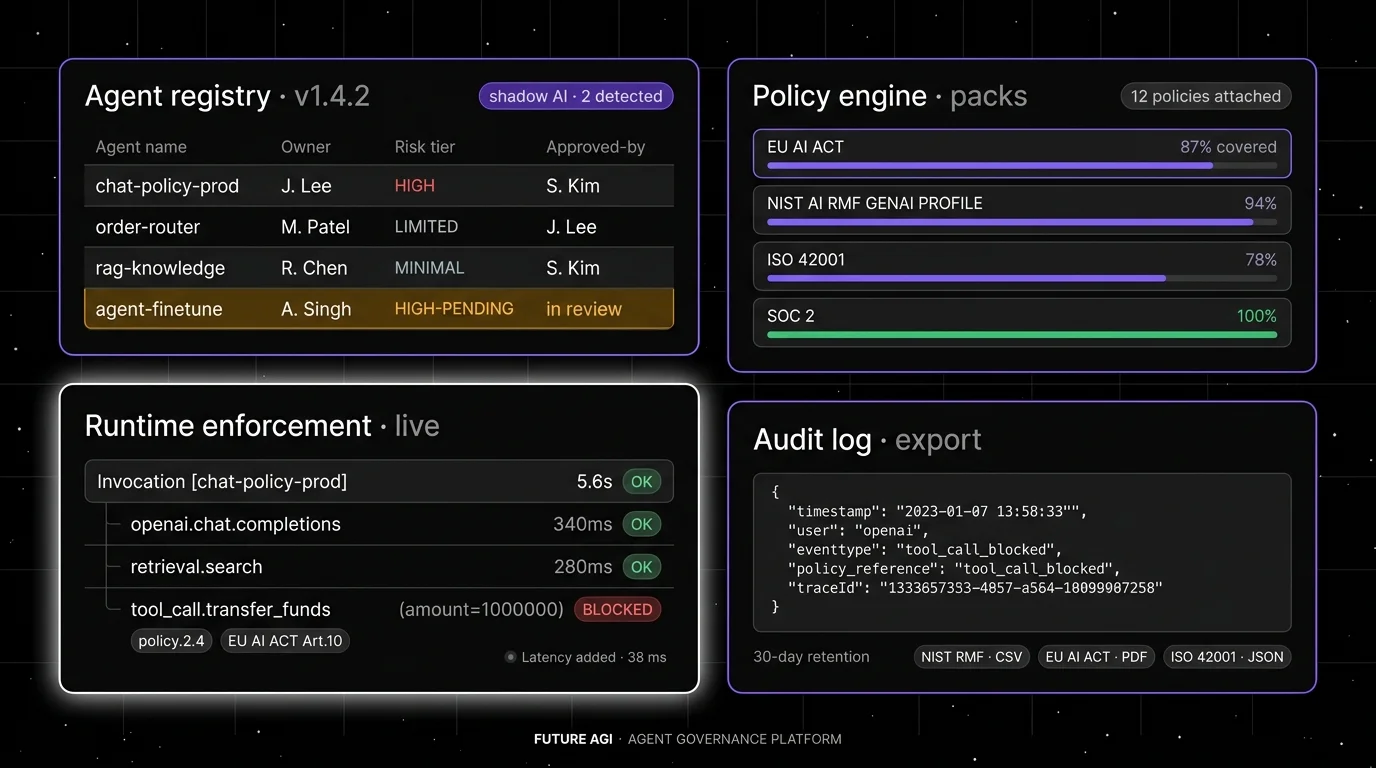Click the Agent name column header
1376x768 pixels.
click(x=141, y=147)
